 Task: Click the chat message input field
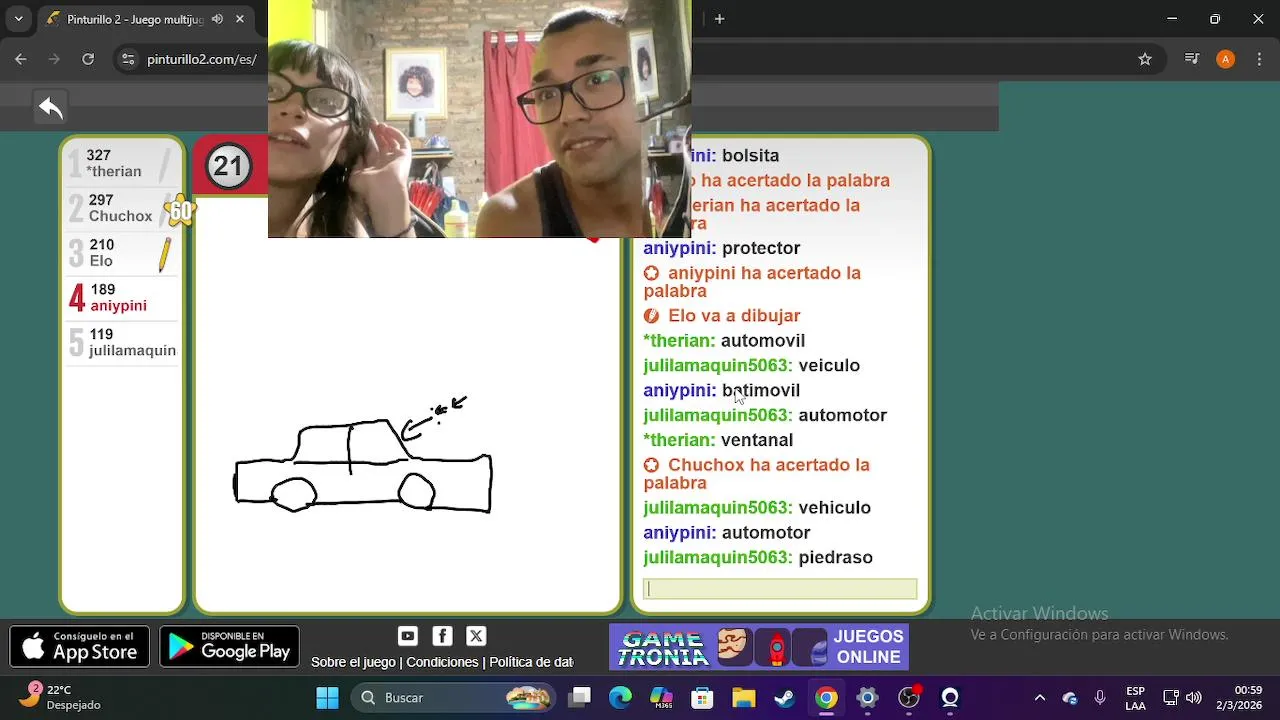pos(780,589)
